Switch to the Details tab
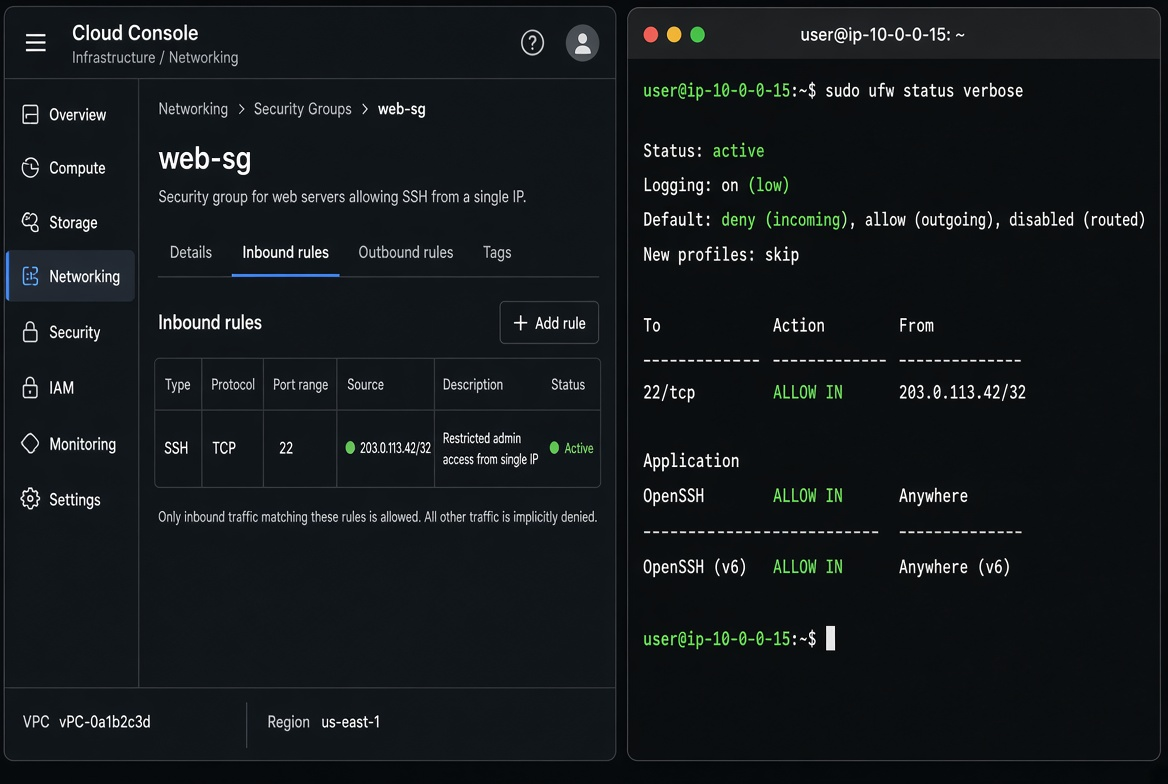 pos(191,253)
